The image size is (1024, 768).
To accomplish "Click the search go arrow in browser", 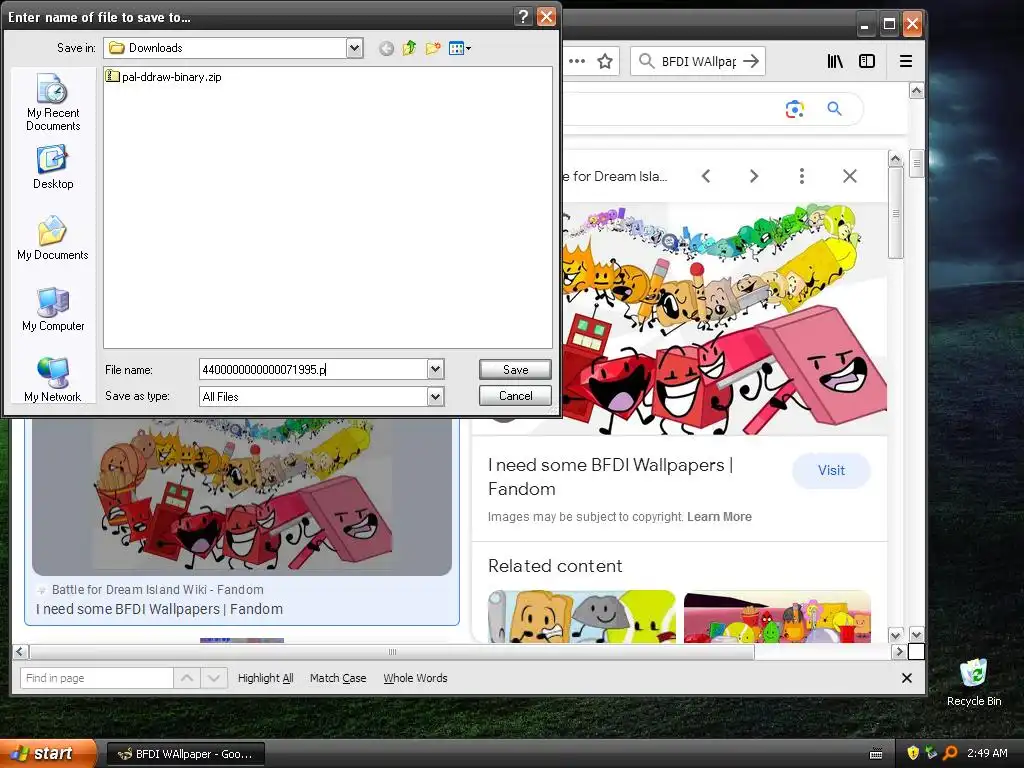I will pos(751,61).
